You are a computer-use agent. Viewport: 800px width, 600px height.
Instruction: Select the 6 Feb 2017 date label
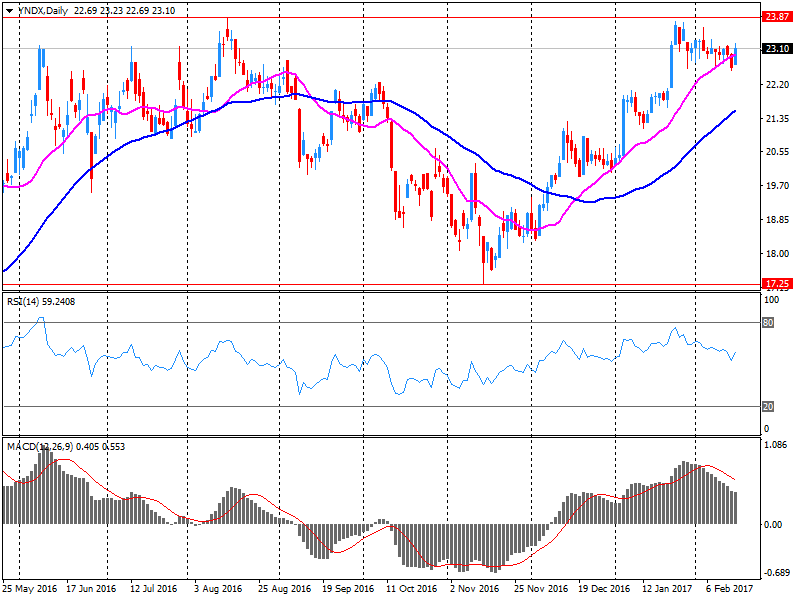point(729,588)
